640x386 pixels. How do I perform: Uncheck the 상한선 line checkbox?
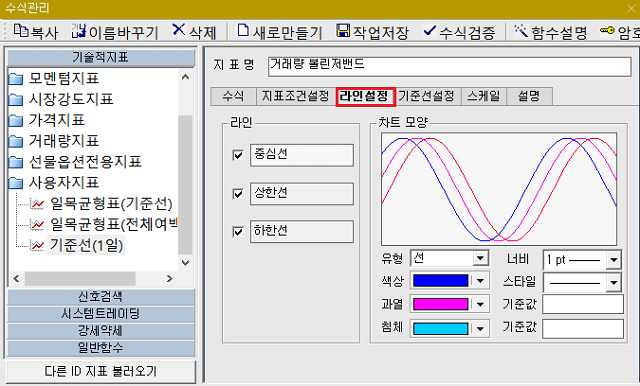pyautogui.click(x=238, y=193)
